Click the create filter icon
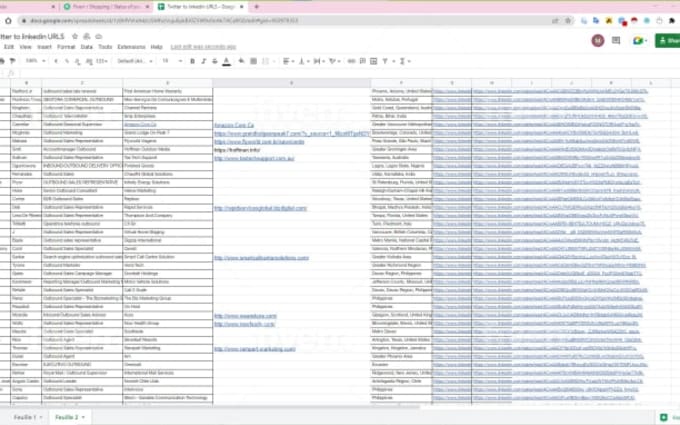 385,61
